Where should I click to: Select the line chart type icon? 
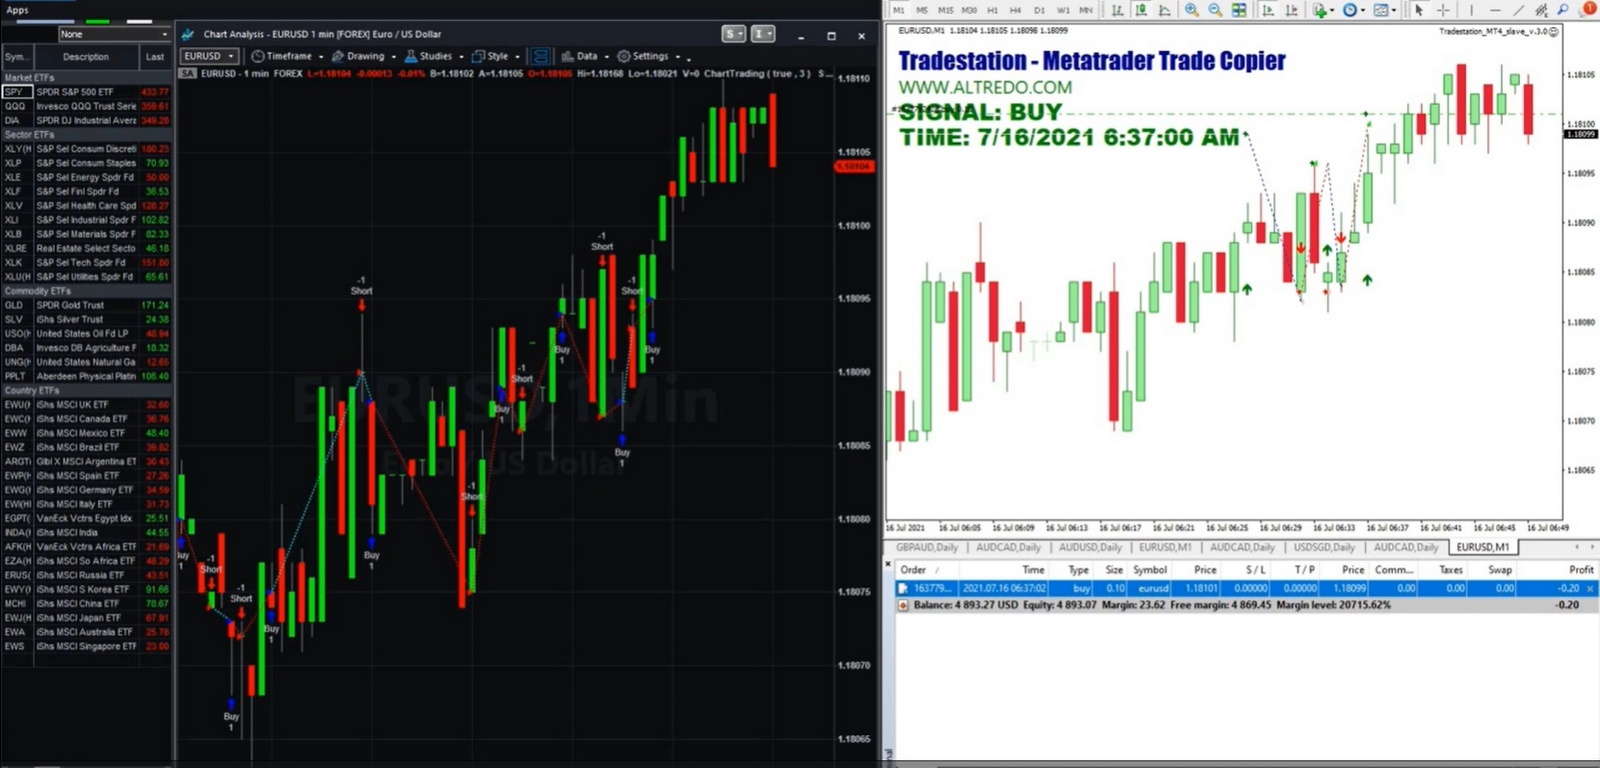[1164, 10]
